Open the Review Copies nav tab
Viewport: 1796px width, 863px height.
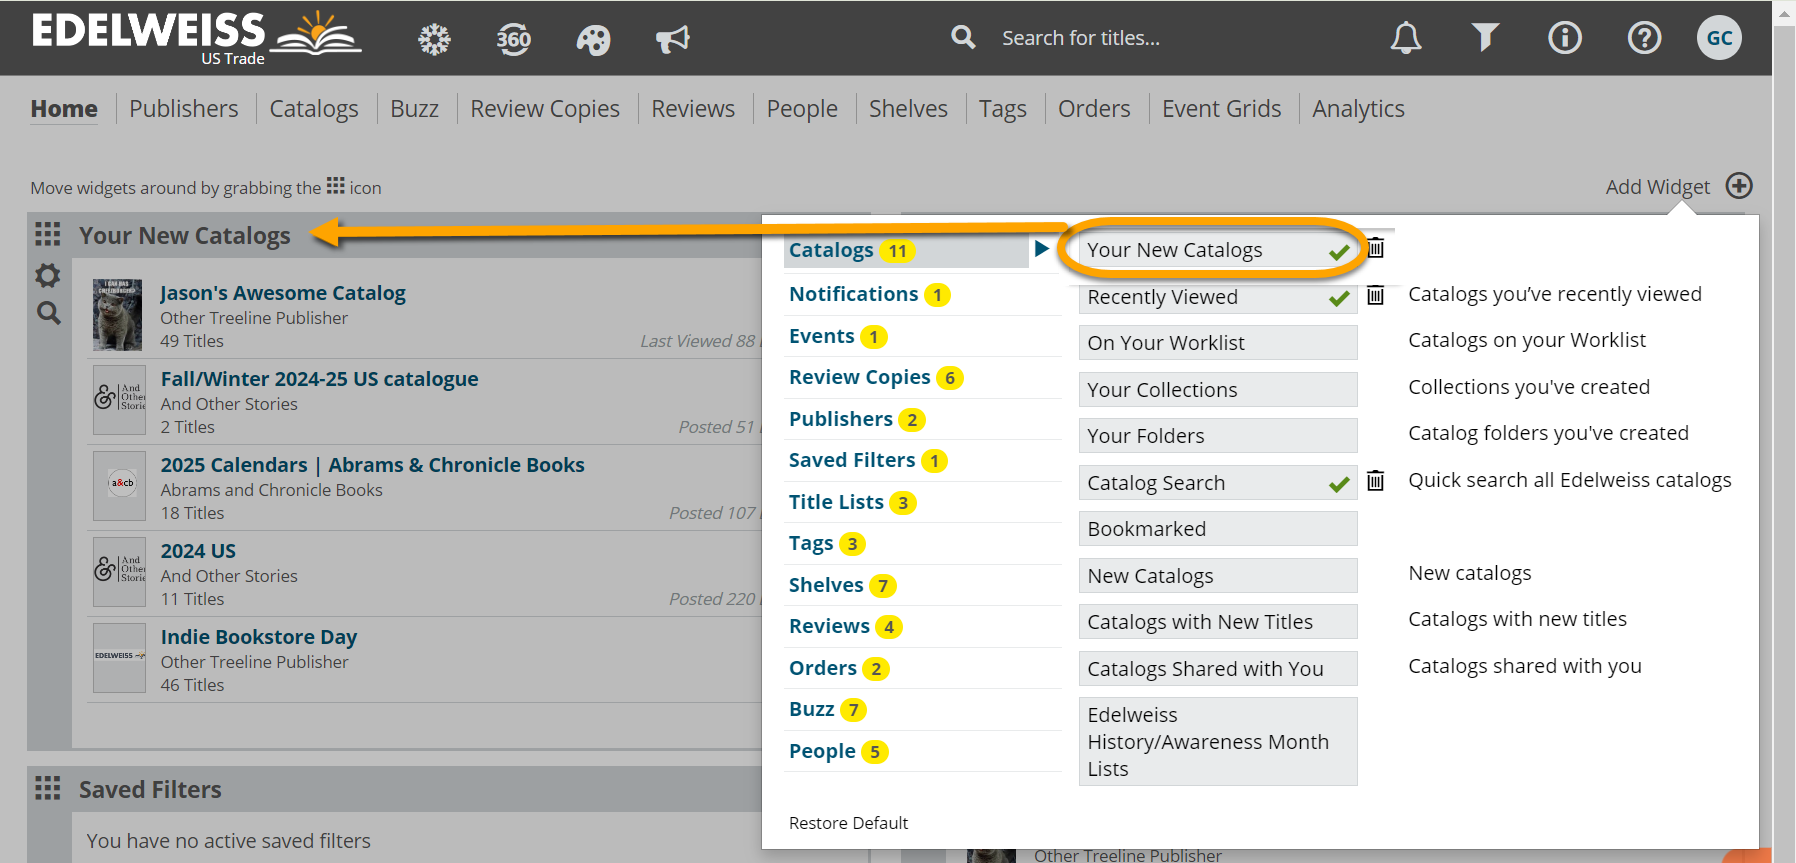tap(545, 108)
